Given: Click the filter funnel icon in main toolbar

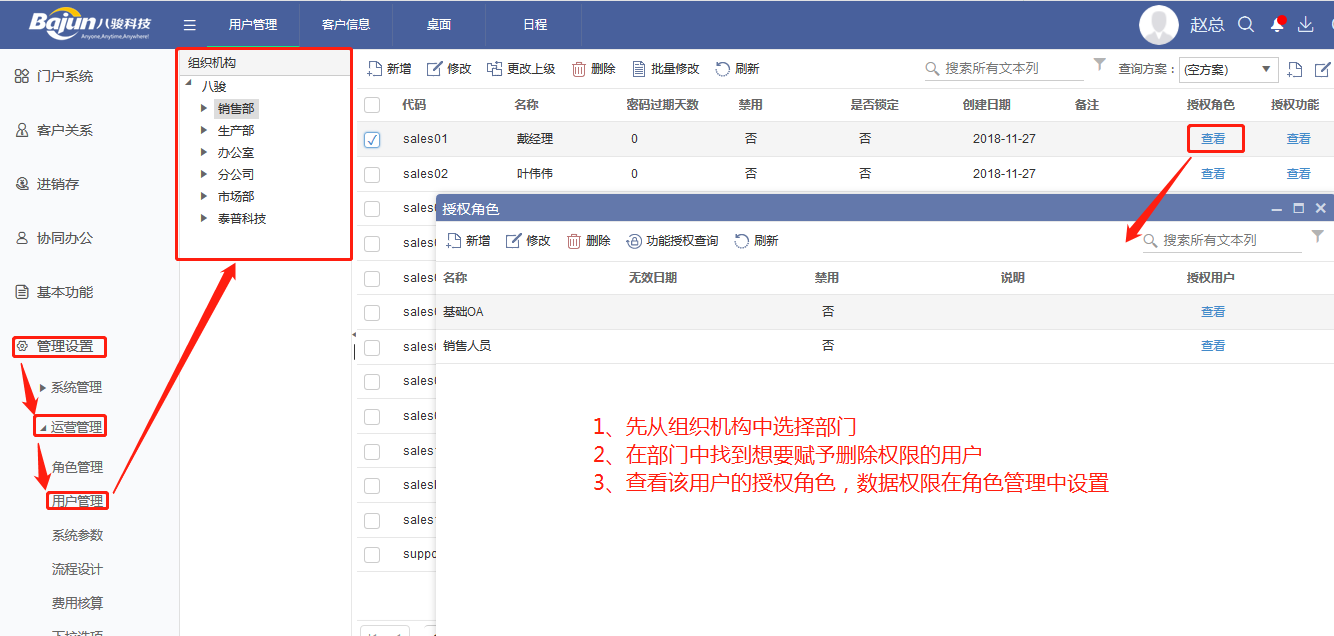Looking at the screenshot, I should click(1100, 65).
